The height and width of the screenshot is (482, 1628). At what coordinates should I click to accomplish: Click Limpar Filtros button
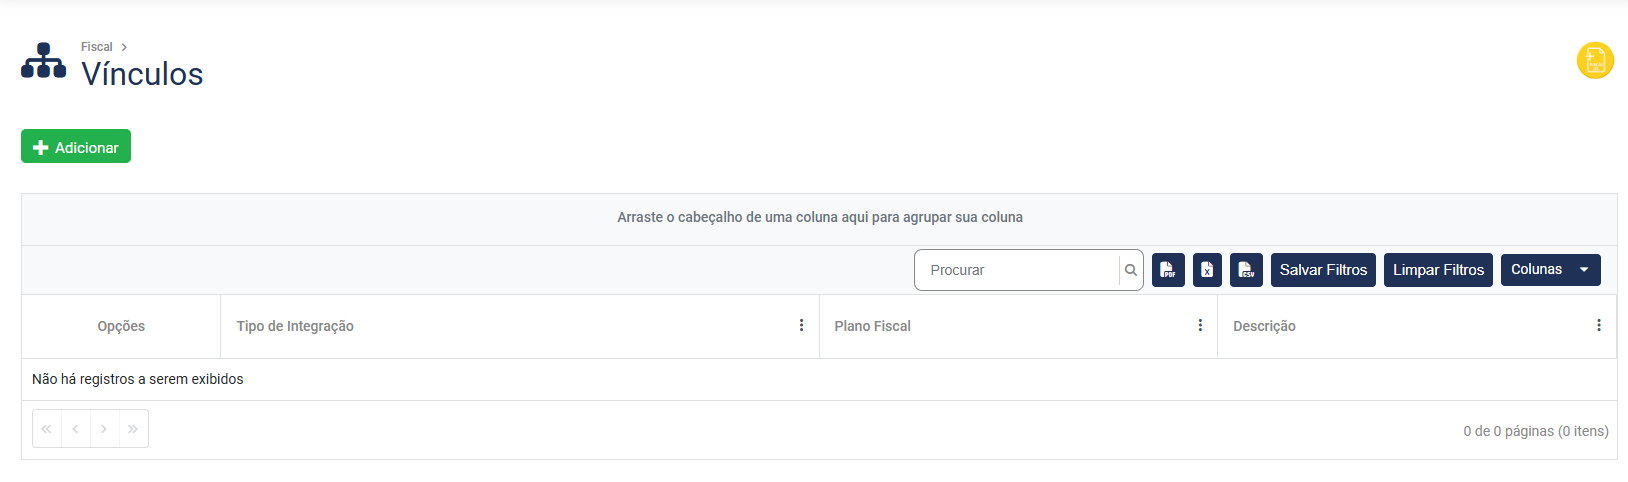click(x=1438, y=270)
